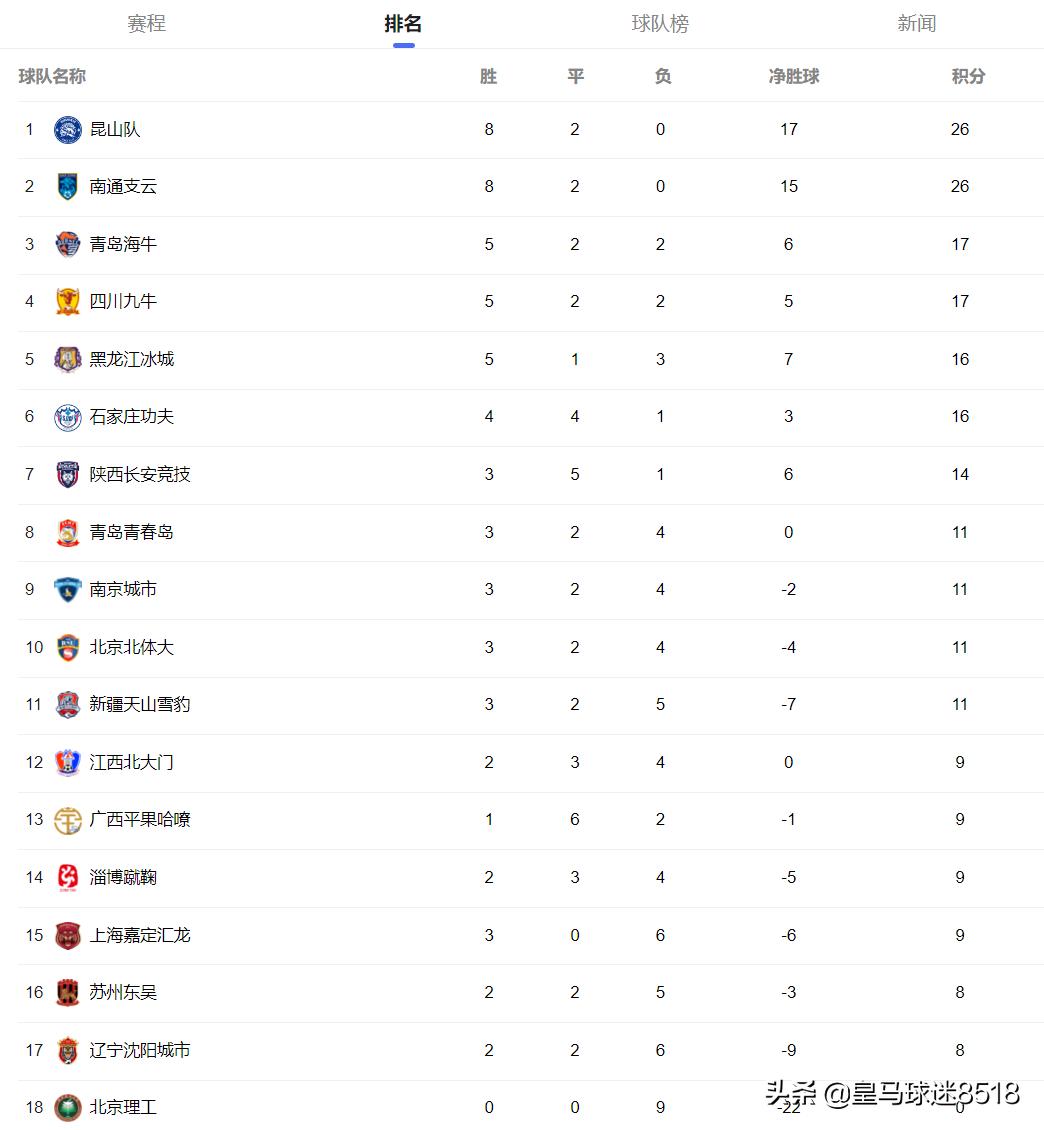
Task: Click the 淄博蹴鞠 red logo
Action: pos(67,878)
